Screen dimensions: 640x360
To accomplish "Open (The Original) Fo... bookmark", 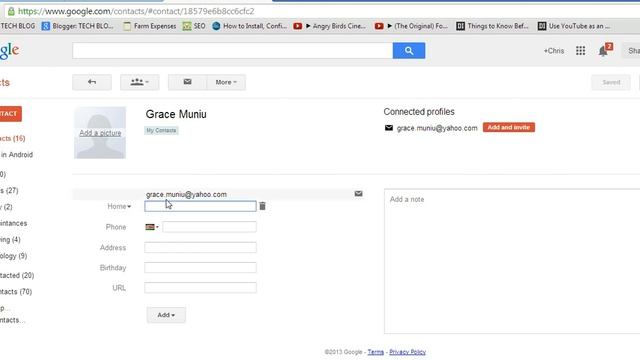I will point(411,26).
